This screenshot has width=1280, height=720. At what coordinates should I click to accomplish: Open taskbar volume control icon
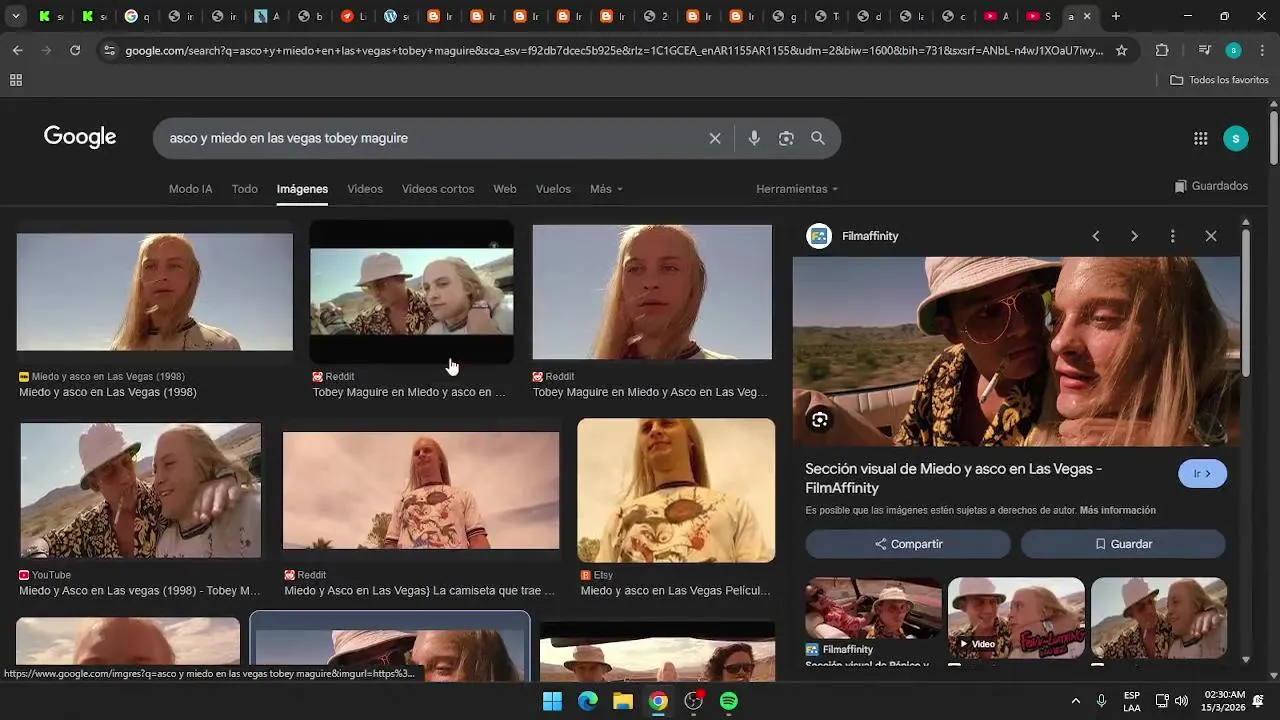1181,701
